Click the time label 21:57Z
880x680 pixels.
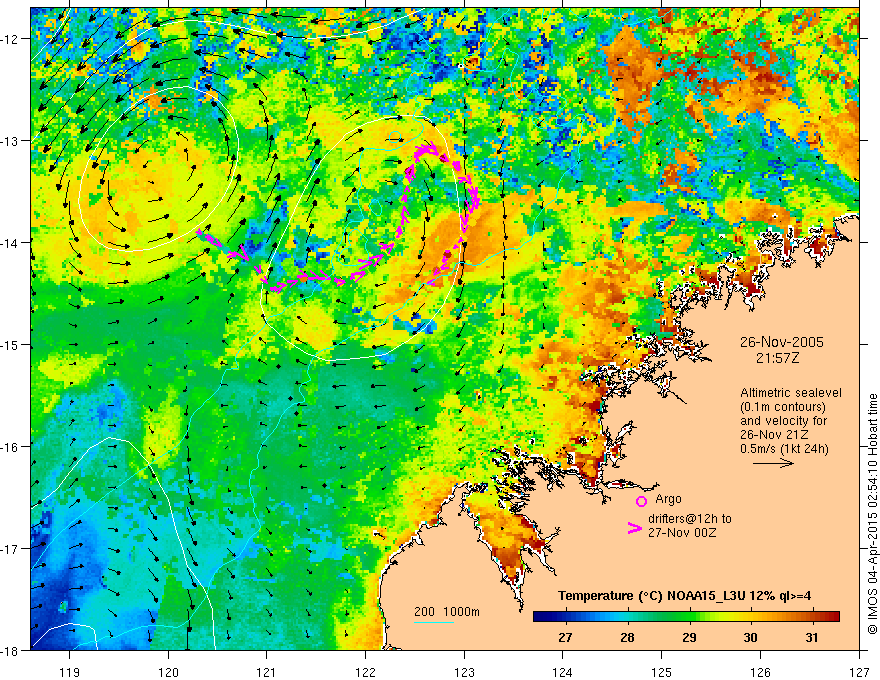[x=777, y=358]
